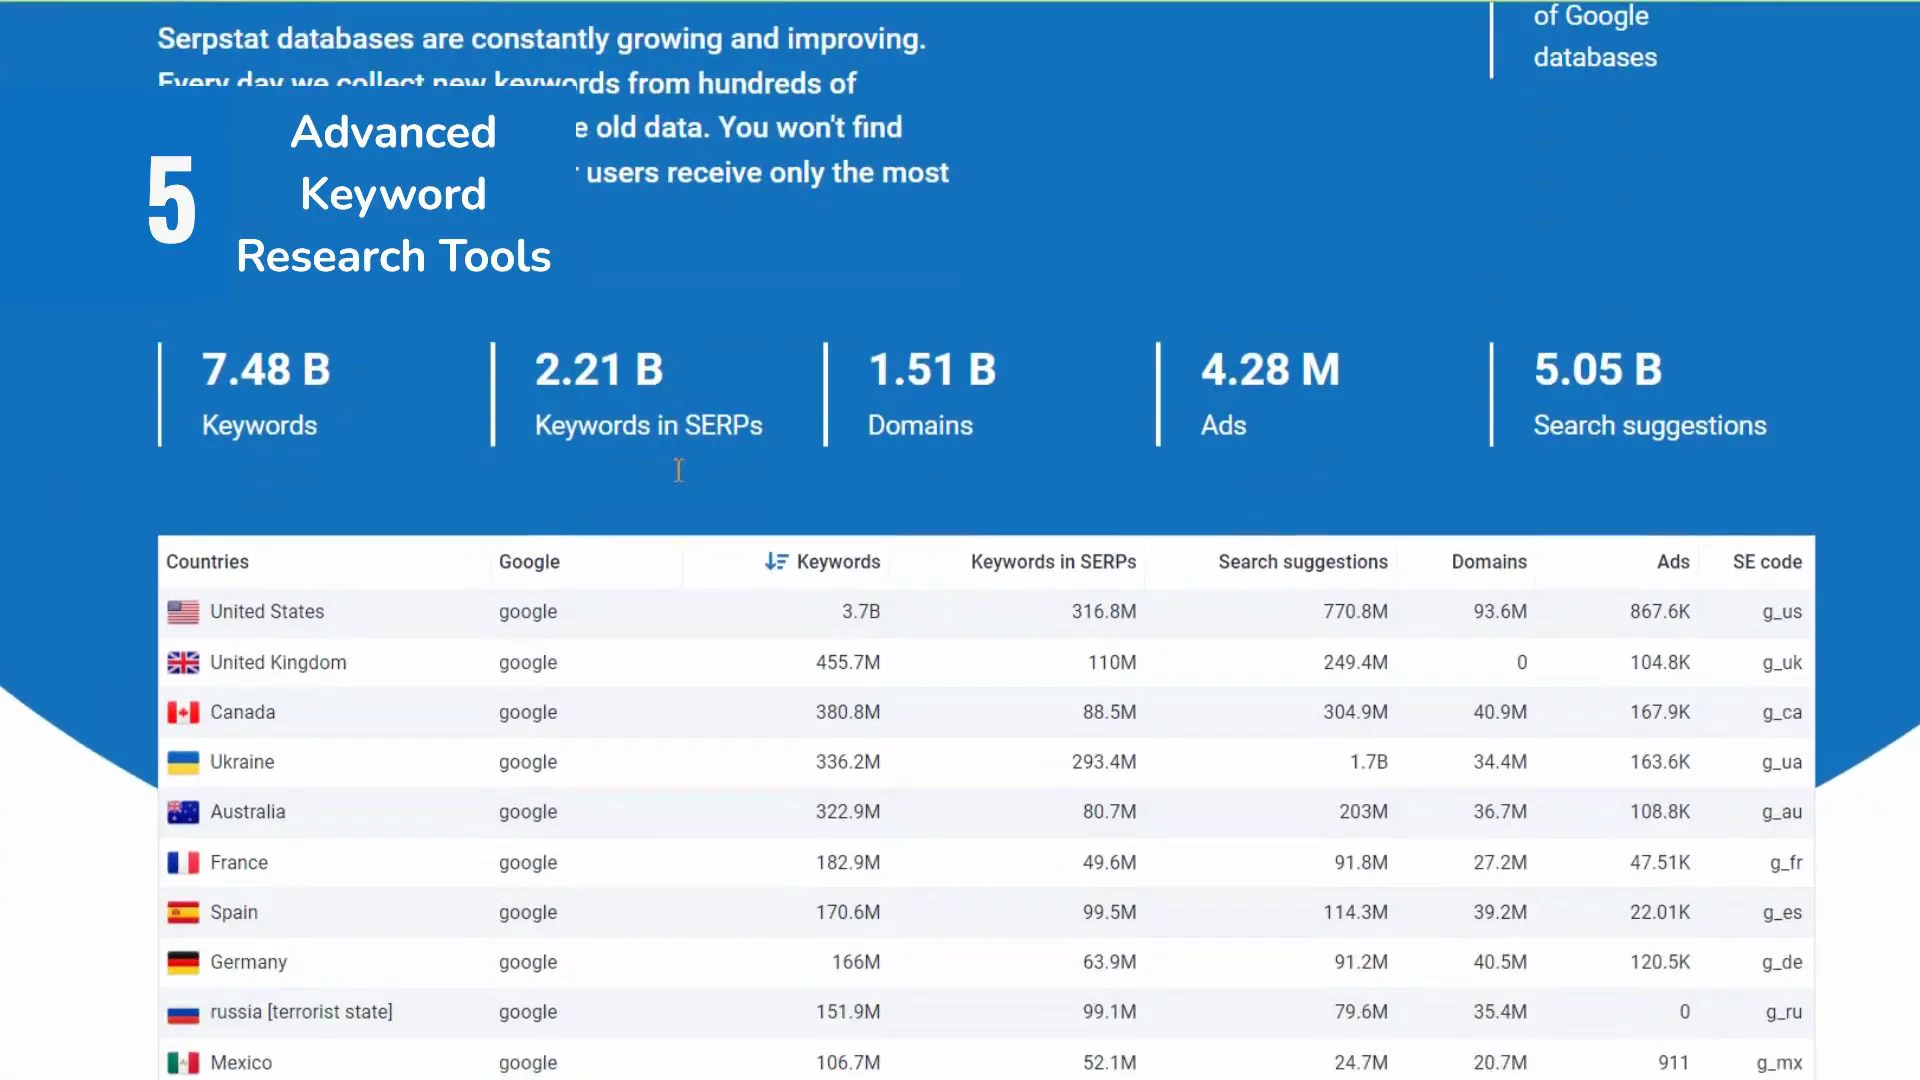Sort table by Search suggestions column
Screen dimensions: 1920x1080
[x=1302, y=562]
